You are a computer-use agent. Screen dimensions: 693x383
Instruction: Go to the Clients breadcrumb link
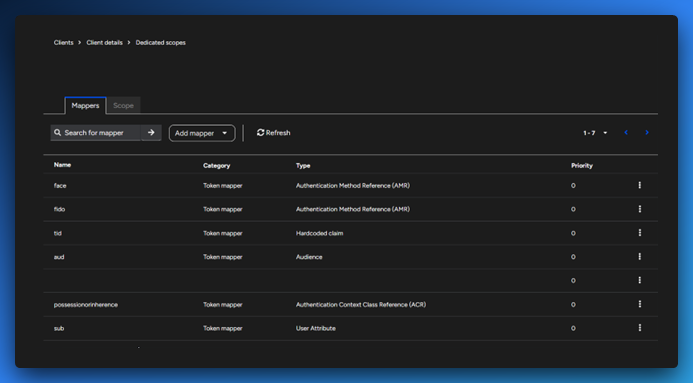[x=64, y=42]
